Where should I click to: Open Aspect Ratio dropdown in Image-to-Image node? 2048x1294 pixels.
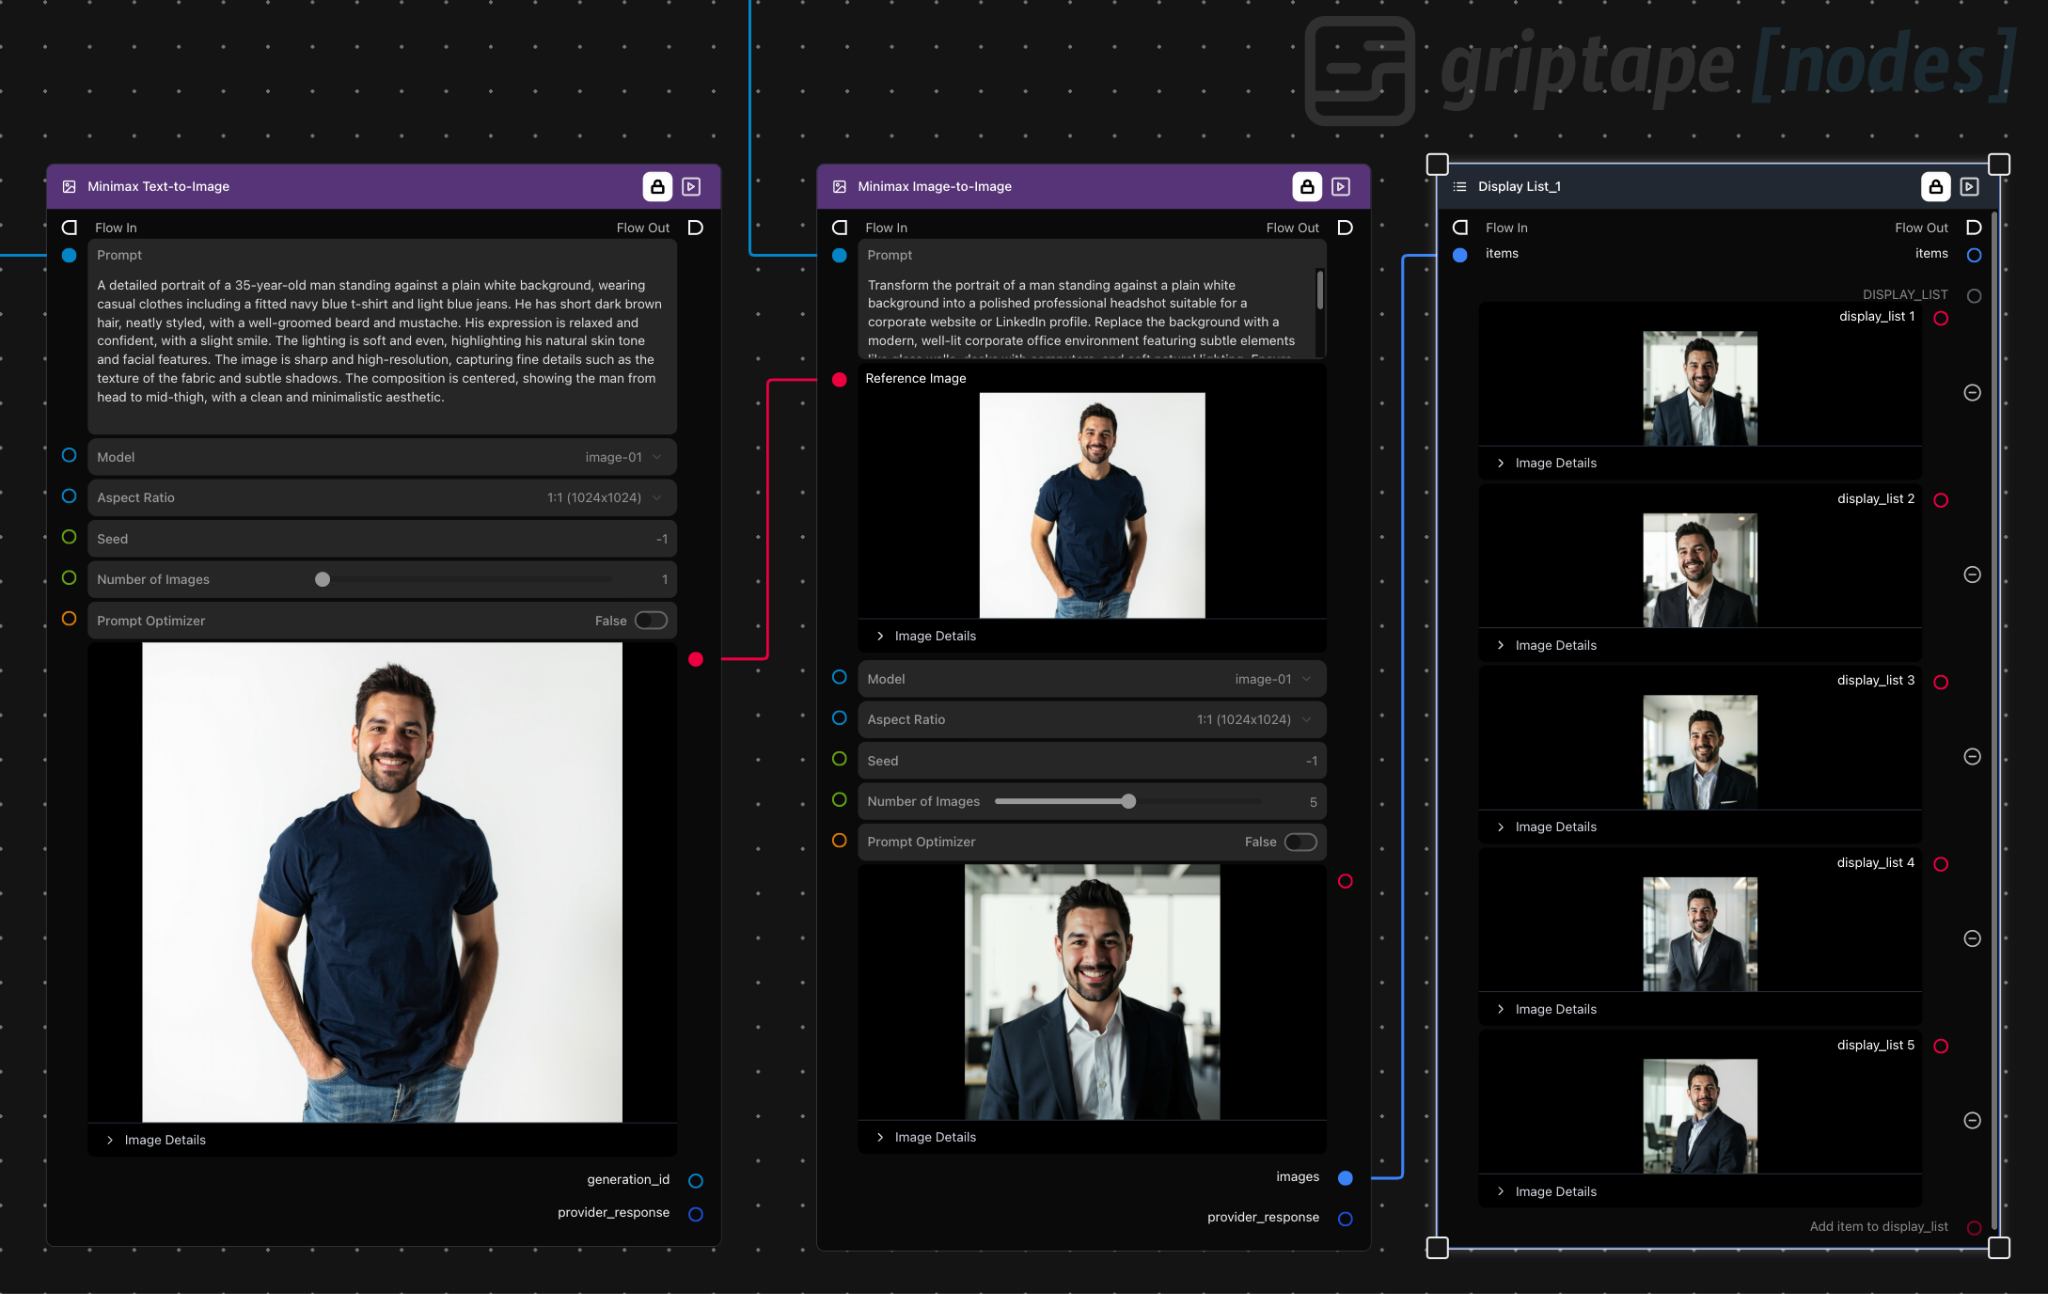pos(1092,720)
